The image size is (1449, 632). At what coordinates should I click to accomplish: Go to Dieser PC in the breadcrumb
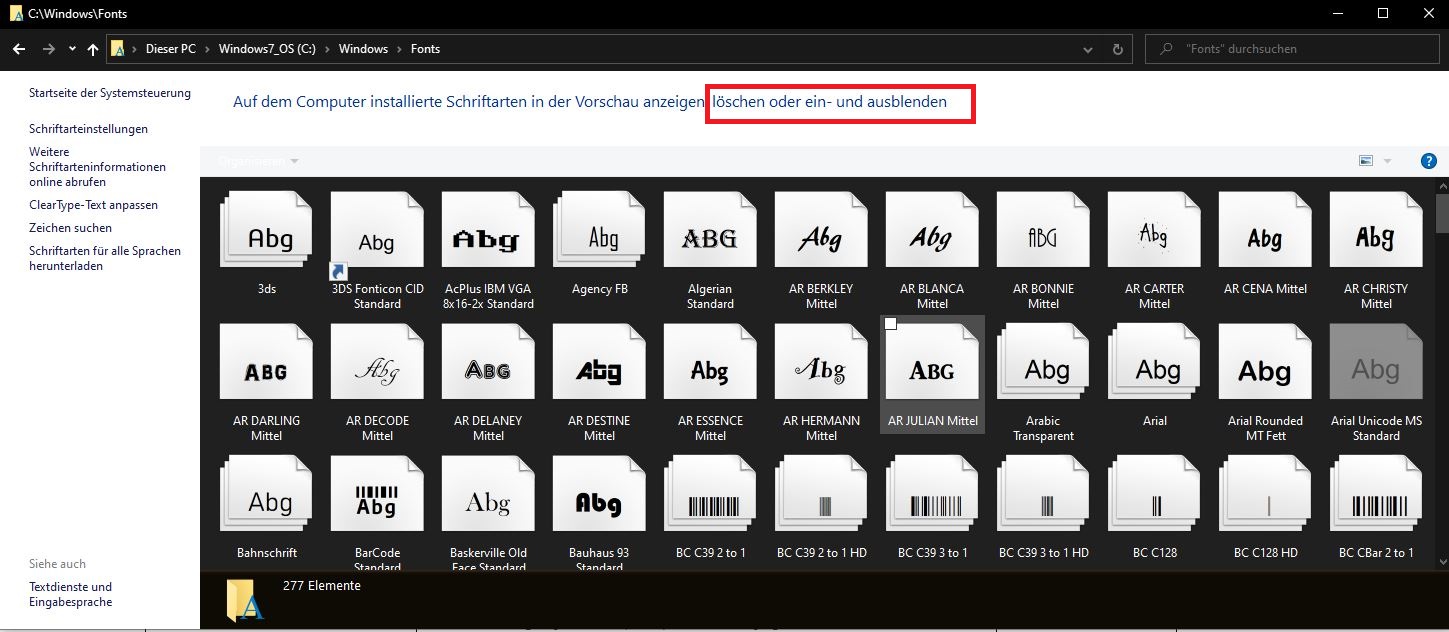pos(170,49)
